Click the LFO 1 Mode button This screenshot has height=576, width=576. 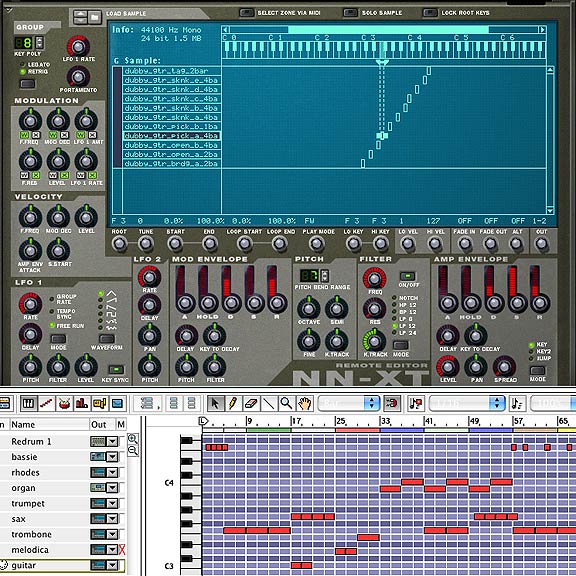[x=58, y=338]
